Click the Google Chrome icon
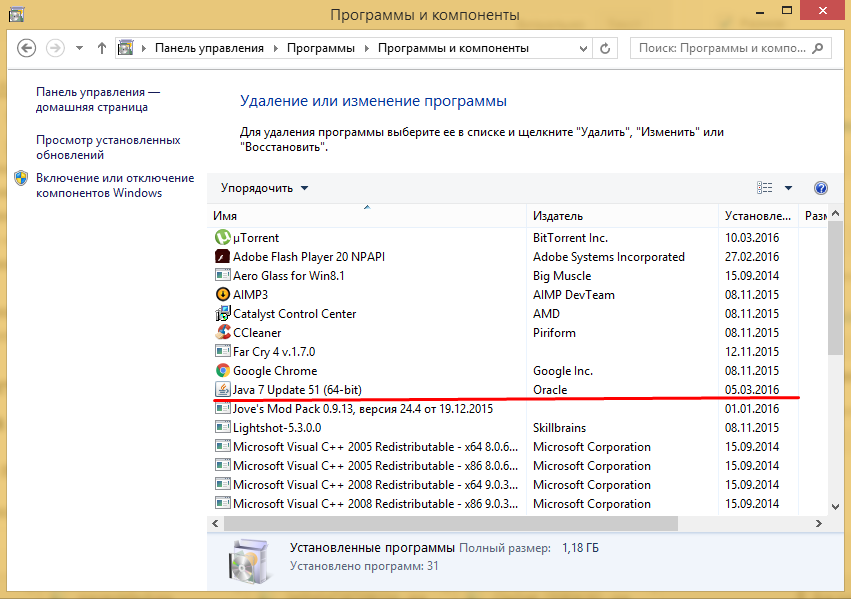The height and width of the screenshot is (599, 851). click(x=223, y=371)
